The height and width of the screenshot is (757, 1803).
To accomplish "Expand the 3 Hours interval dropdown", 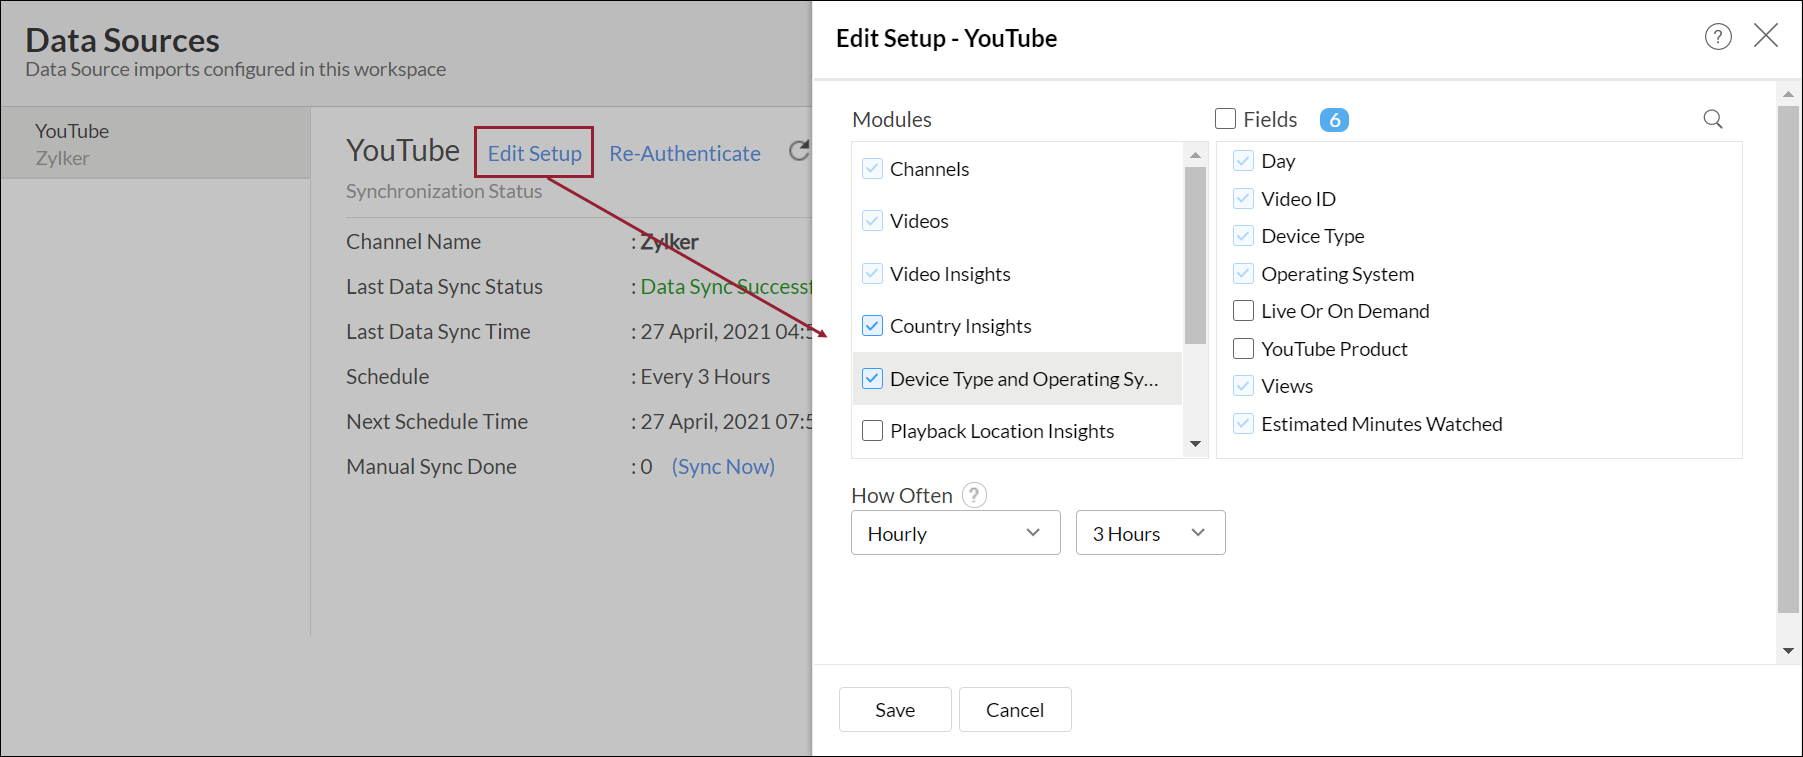I will (x=1149, y=533).
